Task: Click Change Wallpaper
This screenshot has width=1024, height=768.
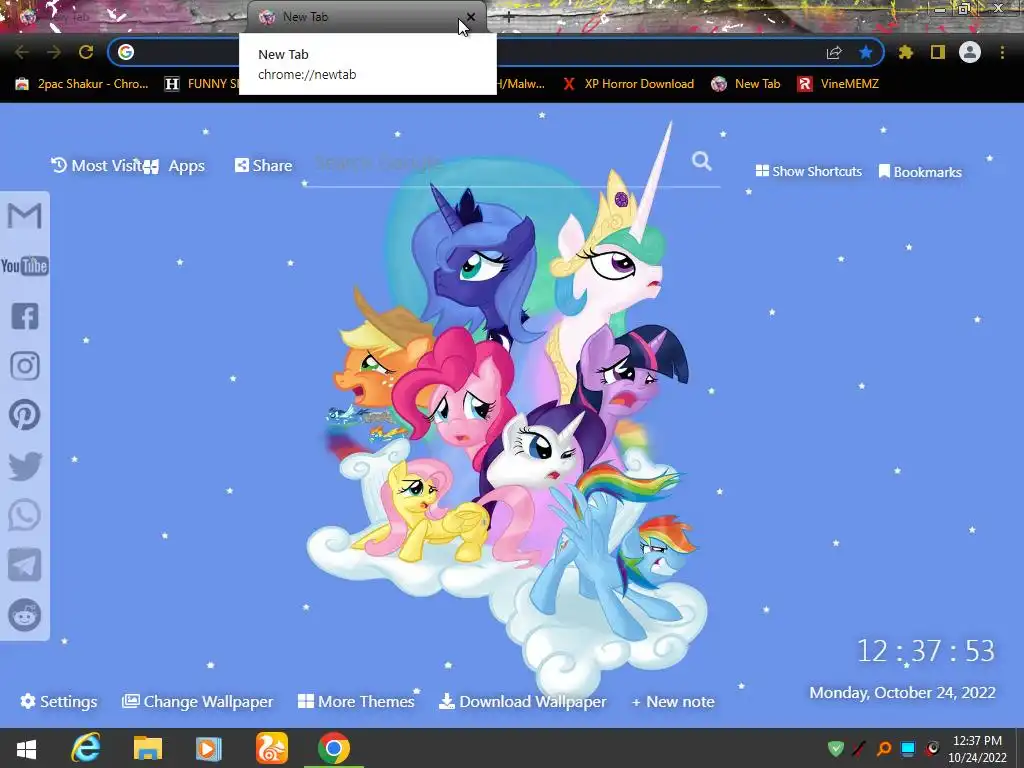Action: [197, 701]
